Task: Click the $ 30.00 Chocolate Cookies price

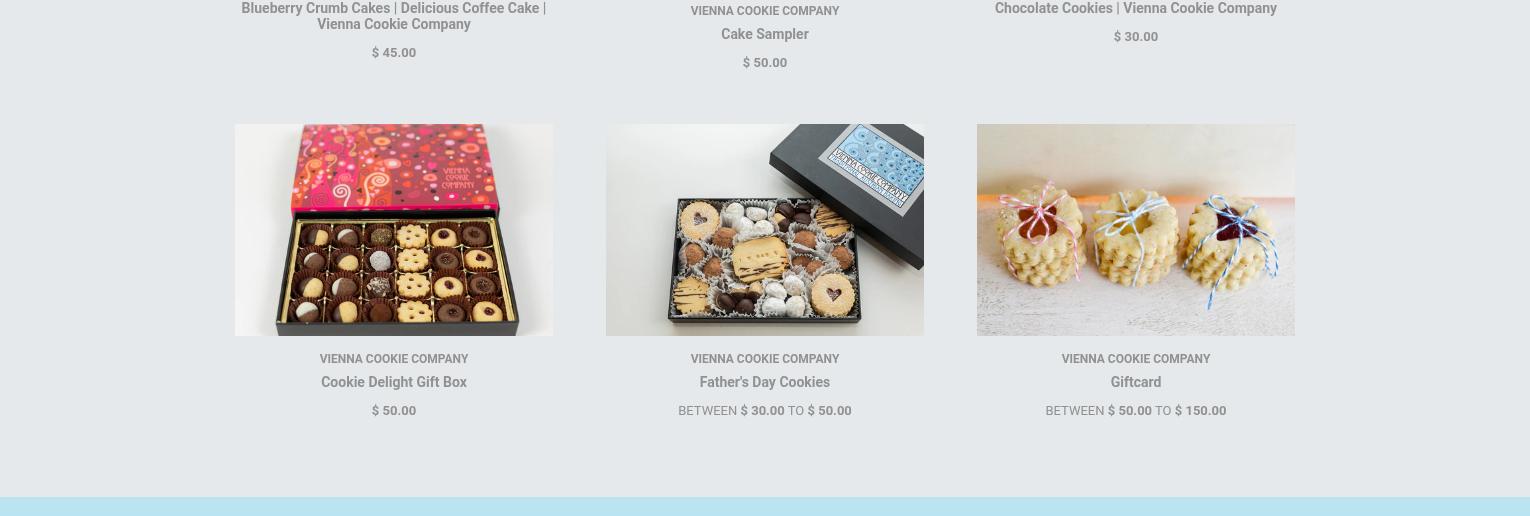Action: pyautogui.click(x=1136, y=37)
